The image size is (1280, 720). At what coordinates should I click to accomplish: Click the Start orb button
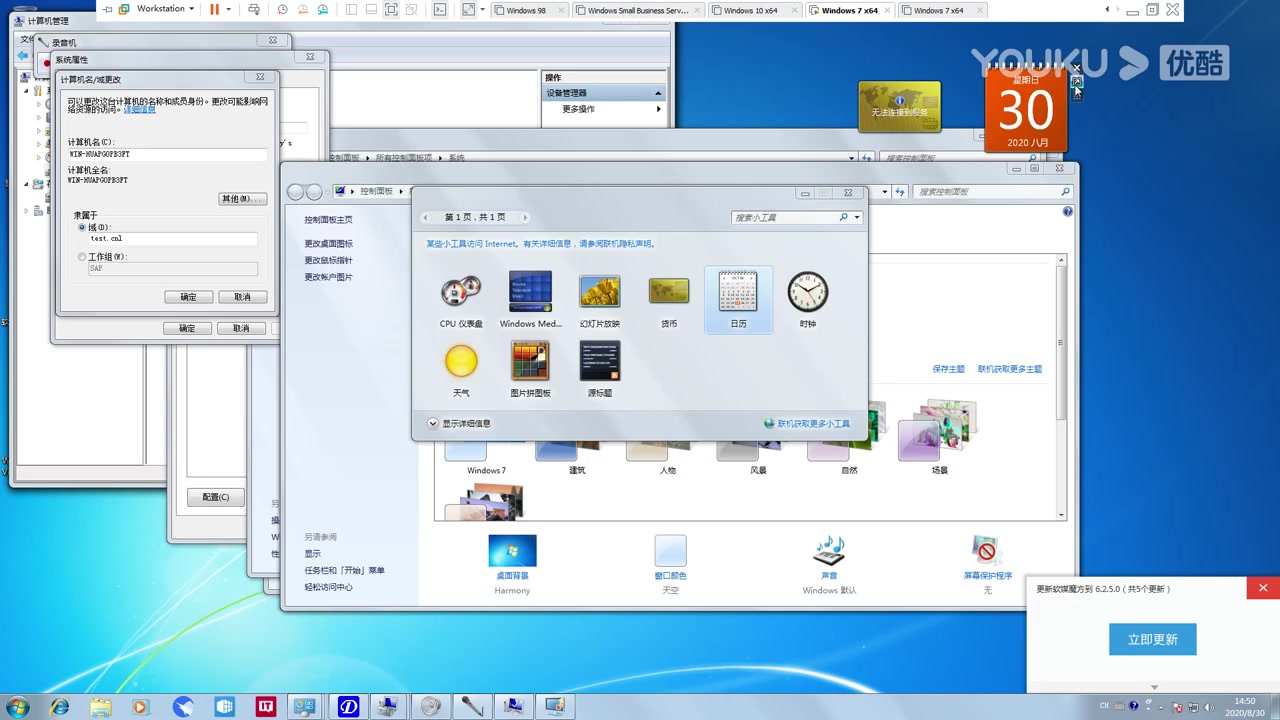(x=17, y=707)
